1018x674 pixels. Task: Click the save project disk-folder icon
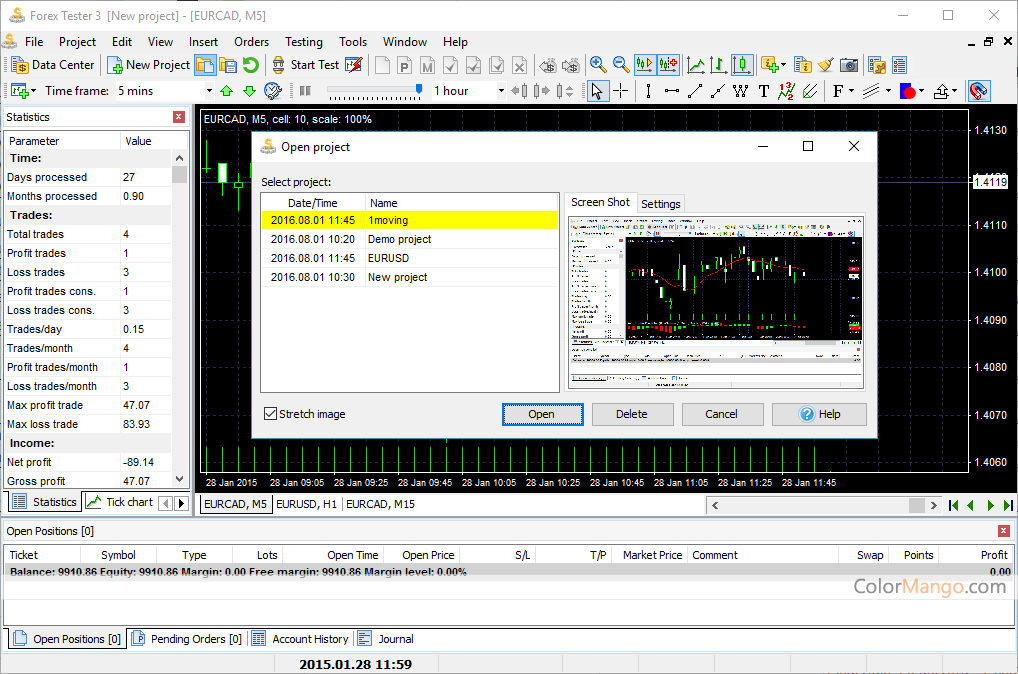point(228,65)
